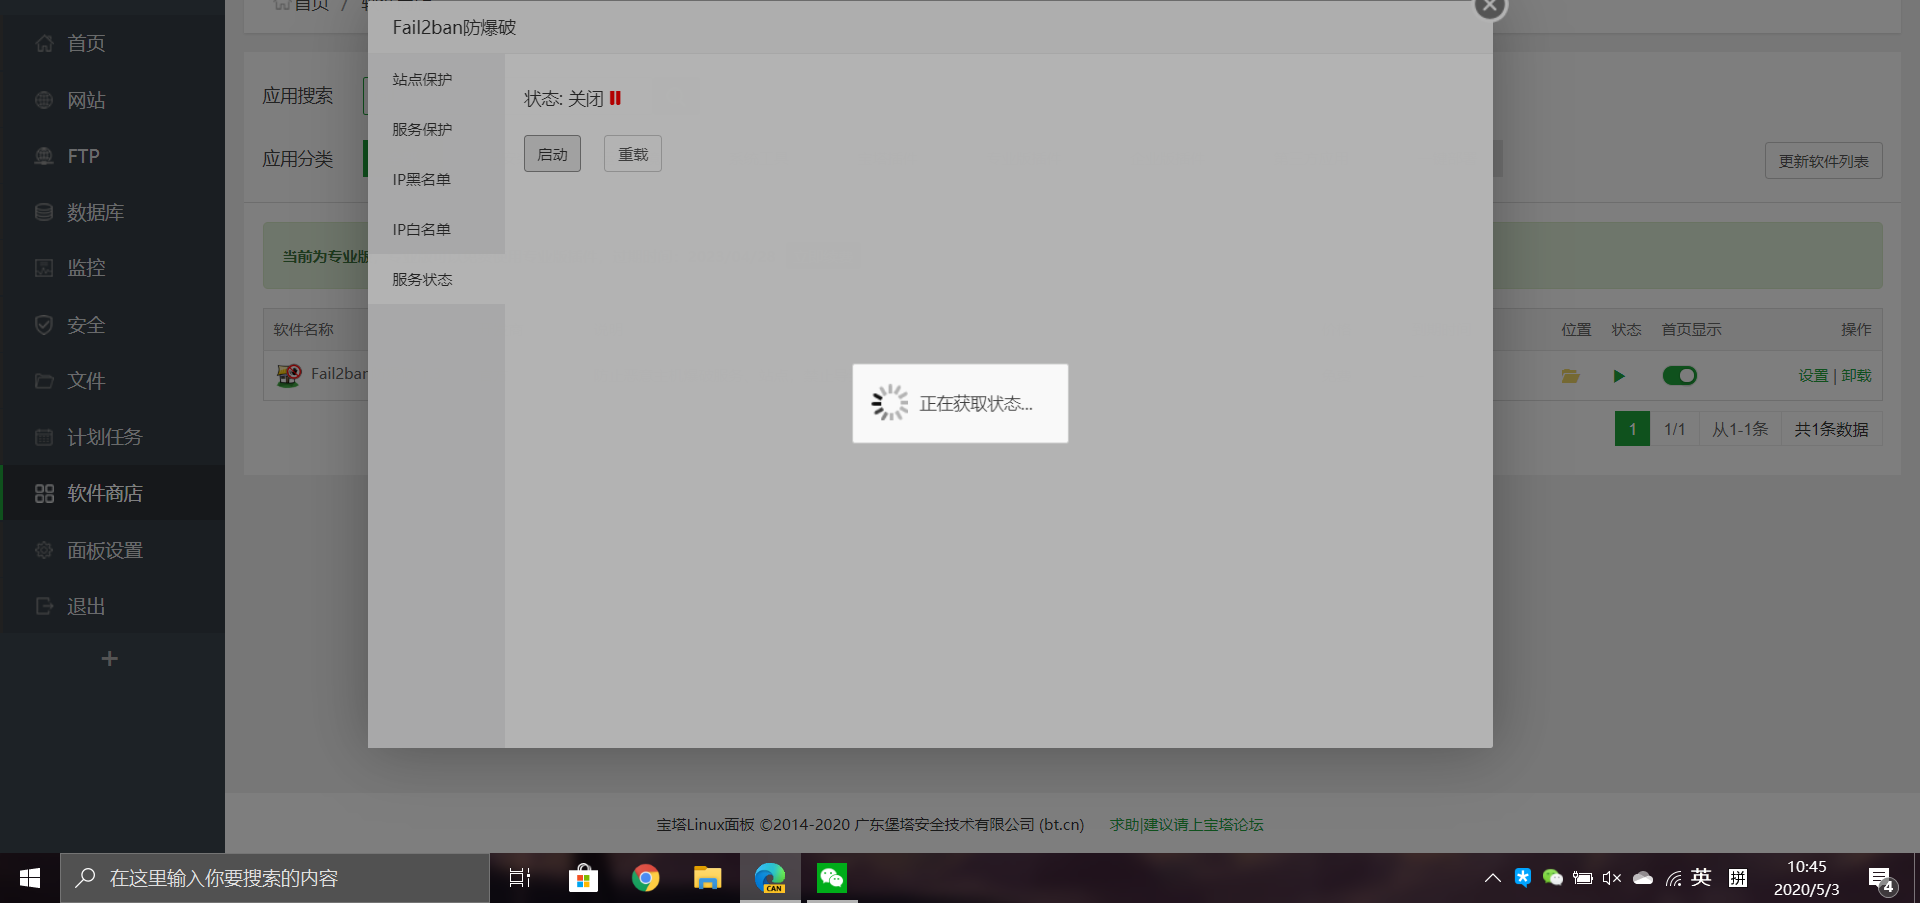Open the FTP management section
This screenshot has height=903, width=1920.
82,156
